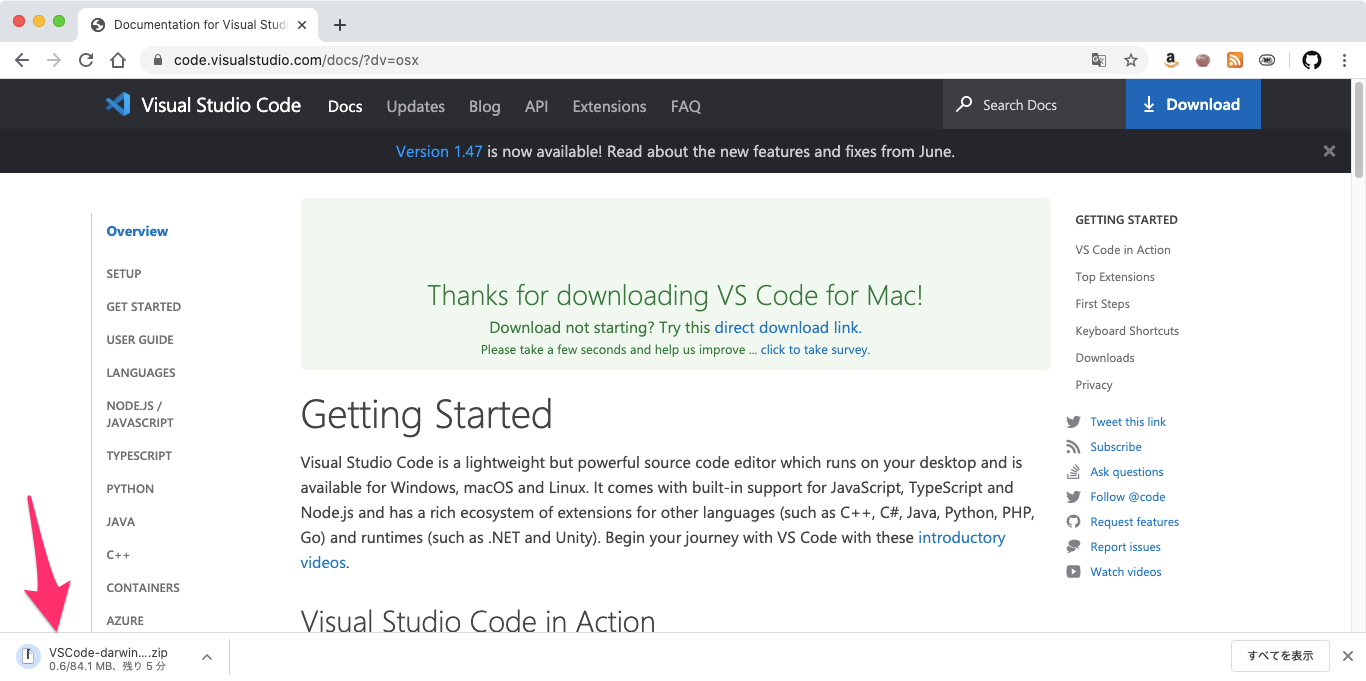Open Chrome's three-dot menu
Viewport: 1366px width, 681px height.
pos(1344,60)
